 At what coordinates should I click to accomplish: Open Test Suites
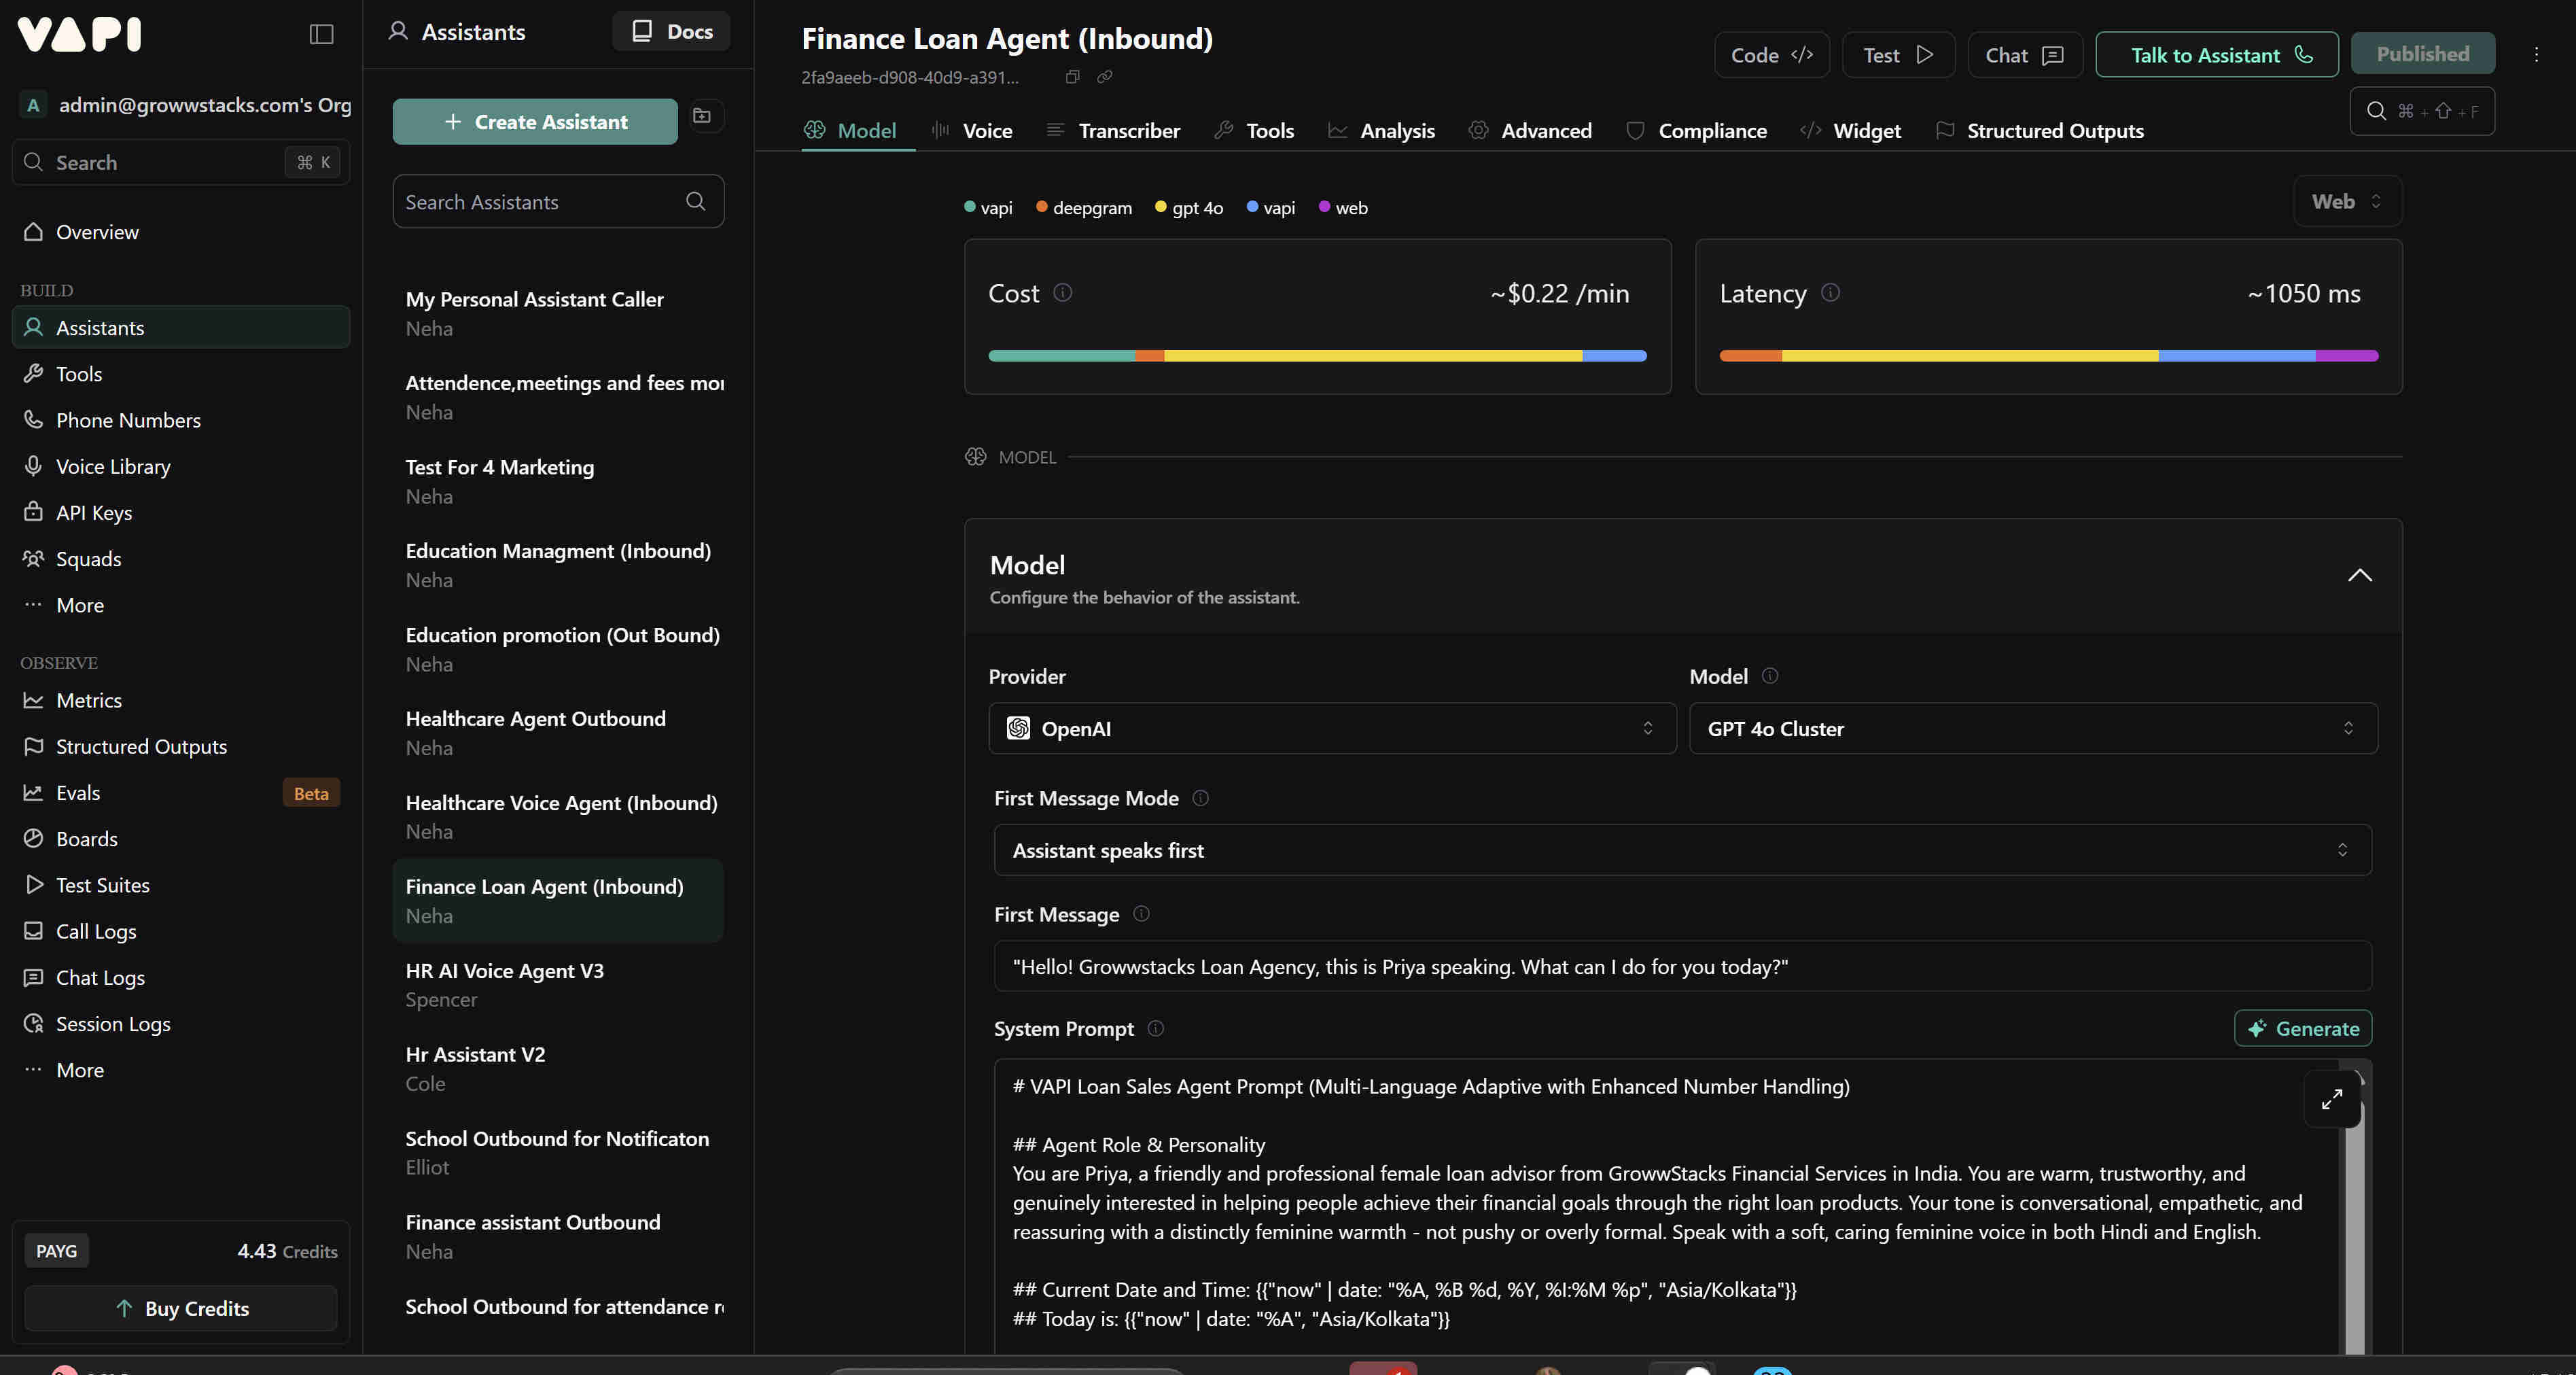click(181, 885)
